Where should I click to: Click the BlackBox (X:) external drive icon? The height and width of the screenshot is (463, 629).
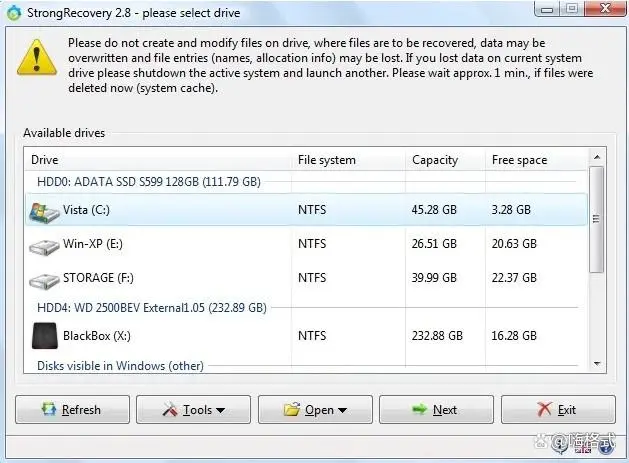pos(45,336)
